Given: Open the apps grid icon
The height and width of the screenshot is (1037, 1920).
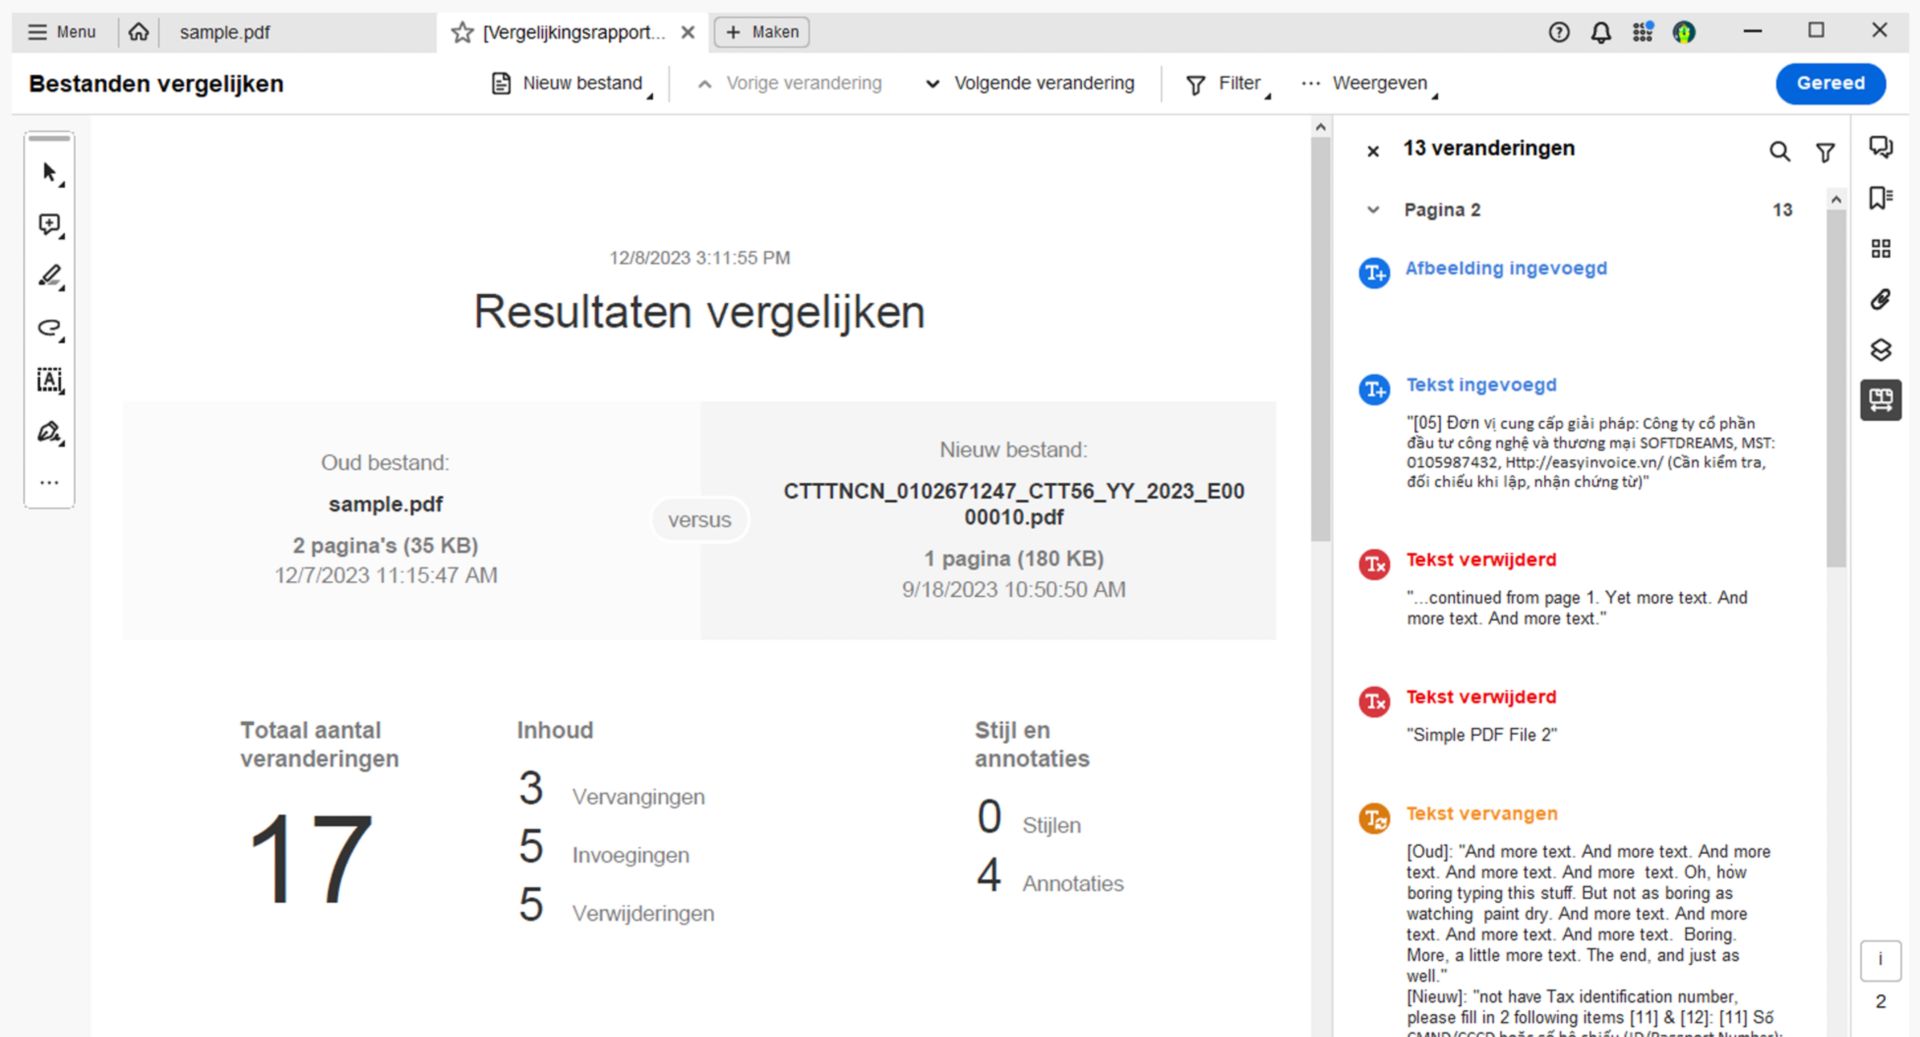Looking at the screenshot, I should 1643,32.
